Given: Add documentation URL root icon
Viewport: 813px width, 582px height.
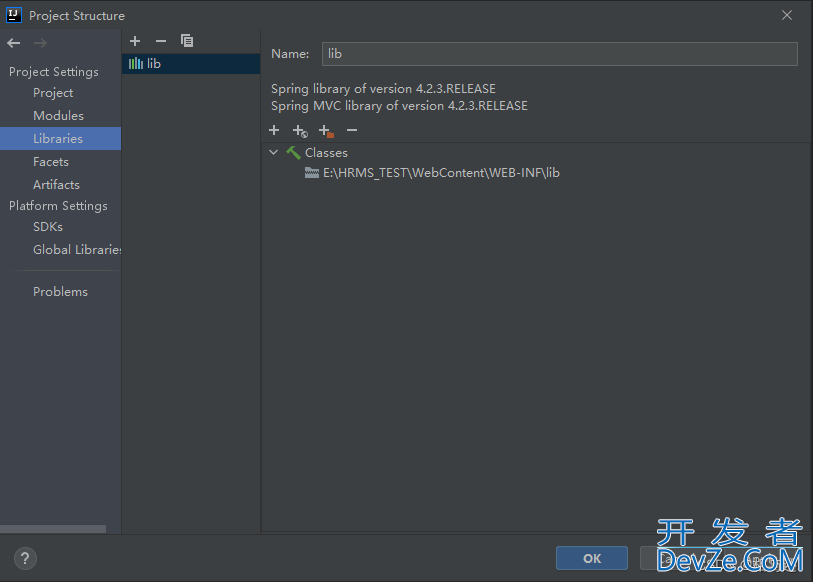Looking at the screenshot, I should [x=300, y=131].
